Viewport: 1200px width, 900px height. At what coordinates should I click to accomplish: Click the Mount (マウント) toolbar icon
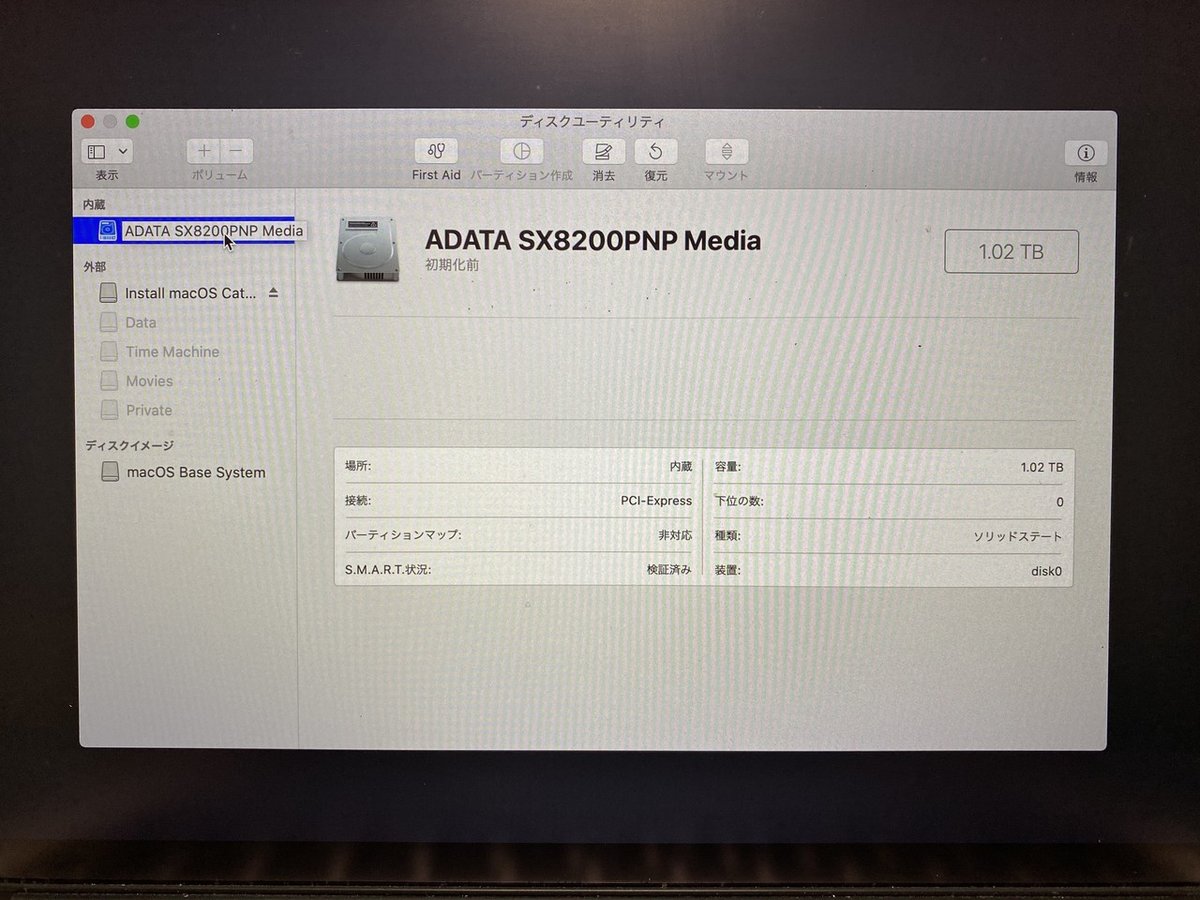726,151
